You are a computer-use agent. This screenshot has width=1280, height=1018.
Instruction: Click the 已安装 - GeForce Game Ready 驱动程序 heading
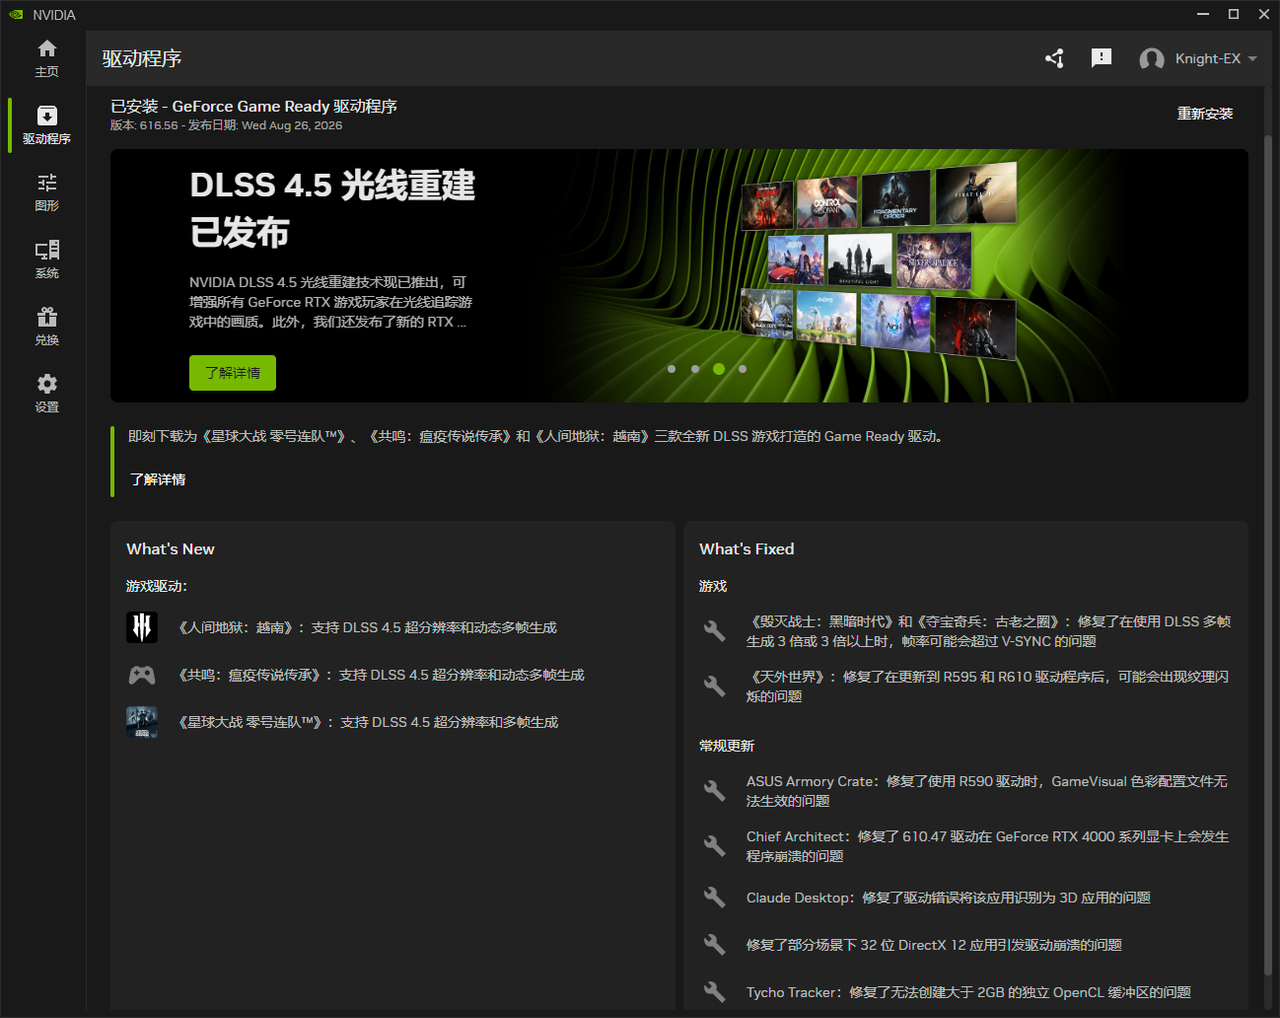(x=254, y=106)
